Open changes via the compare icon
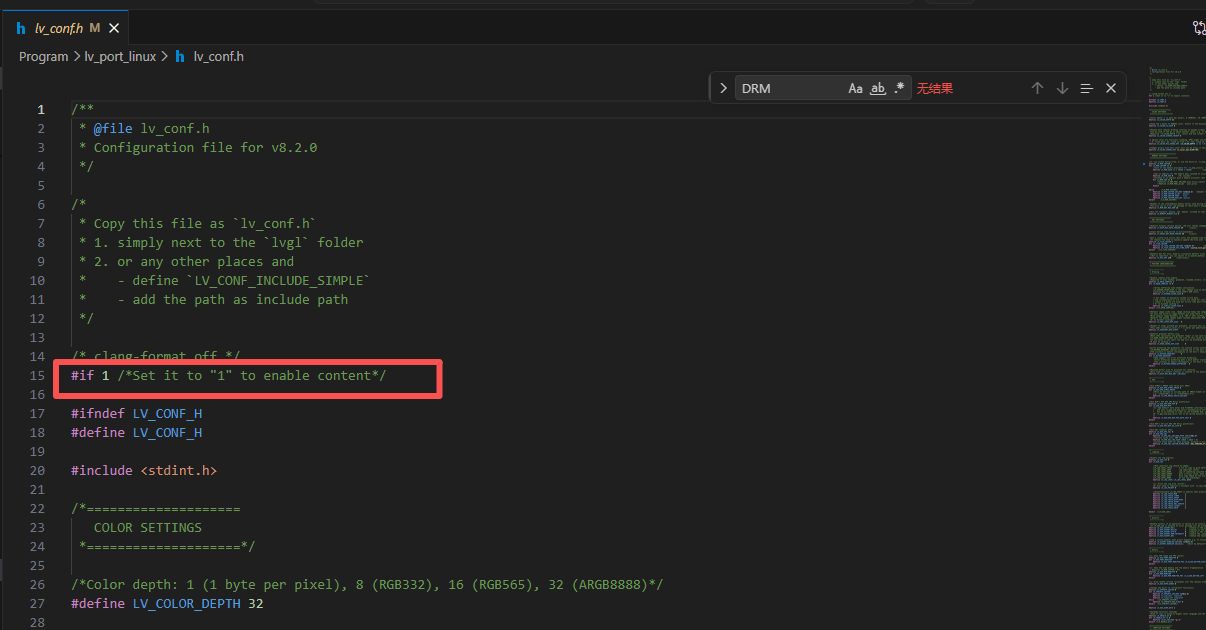The width and height of the screenshot is (1206, 630). tap(1198, 28)
